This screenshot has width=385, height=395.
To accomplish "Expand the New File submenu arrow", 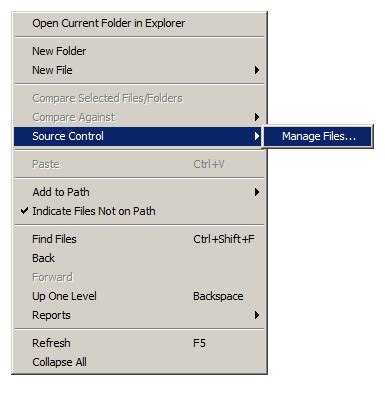I will click(257, 70).
